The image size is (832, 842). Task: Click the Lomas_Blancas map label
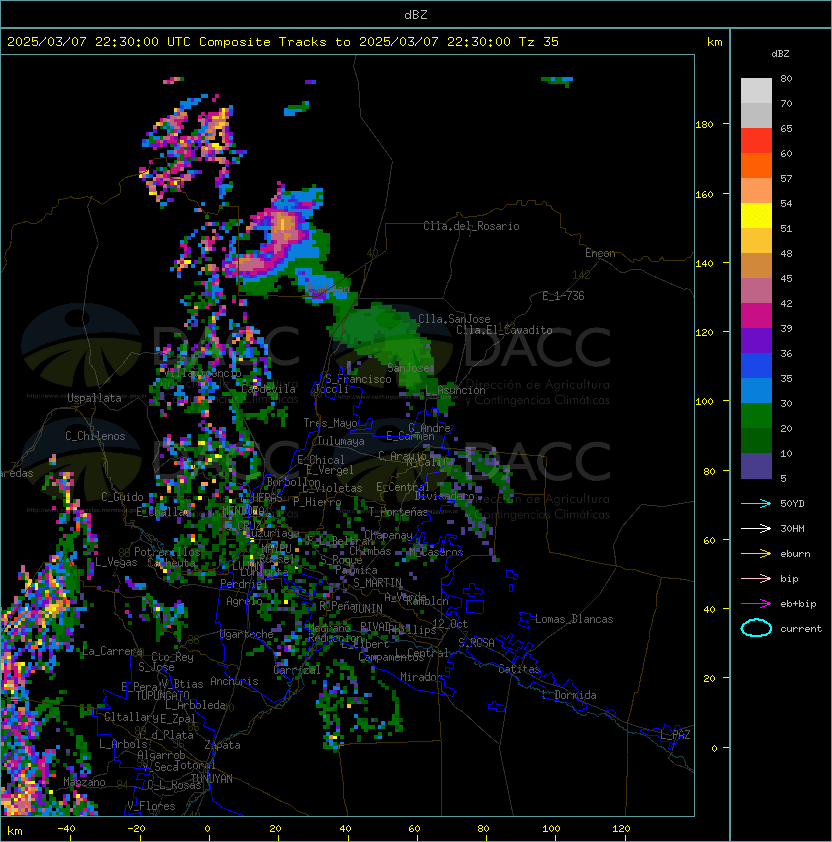[574, 619]
